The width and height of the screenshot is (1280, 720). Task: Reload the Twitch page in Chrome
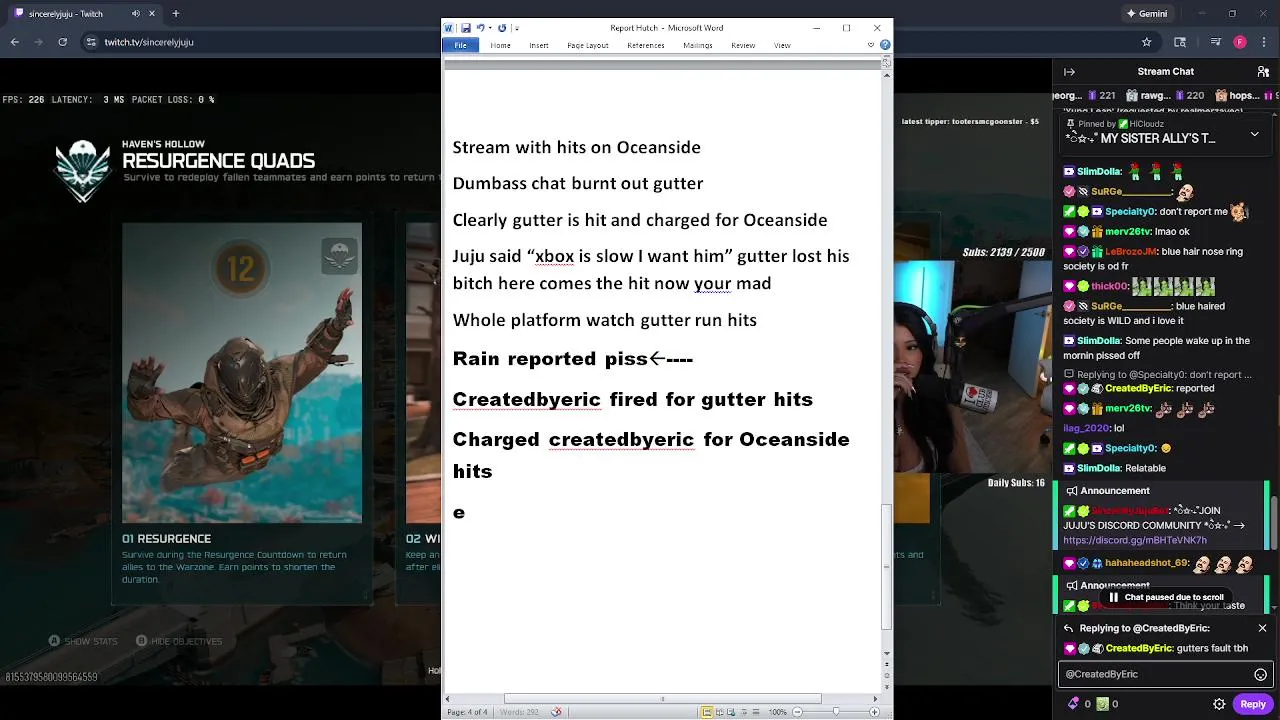(x=63, y=42)
